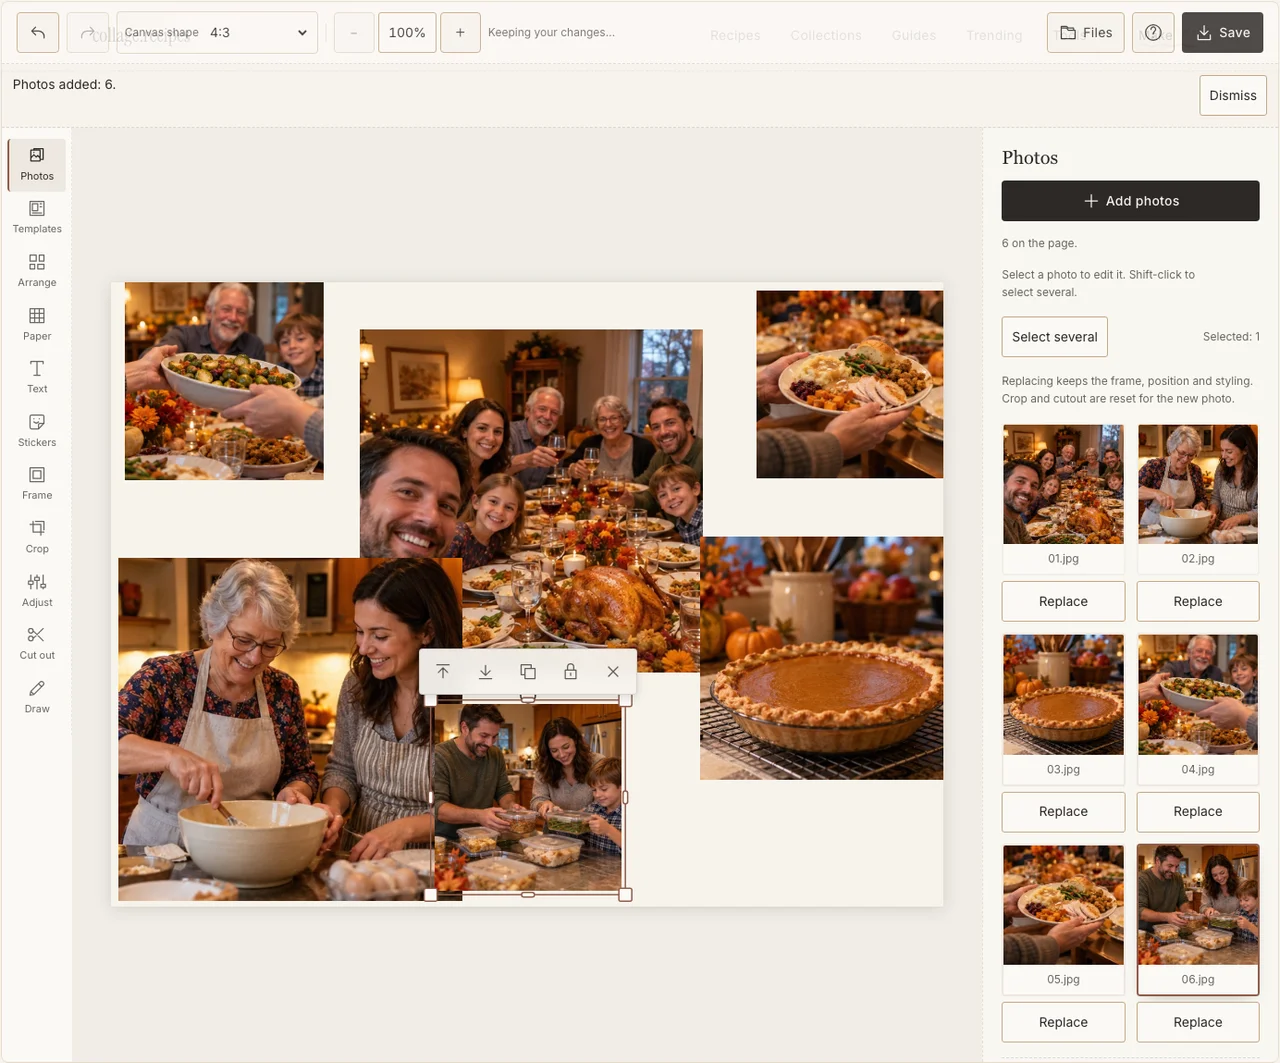This screenshot has height=1063, width=1280.
Task: Open the Templates tool
Action: point(37,218)
